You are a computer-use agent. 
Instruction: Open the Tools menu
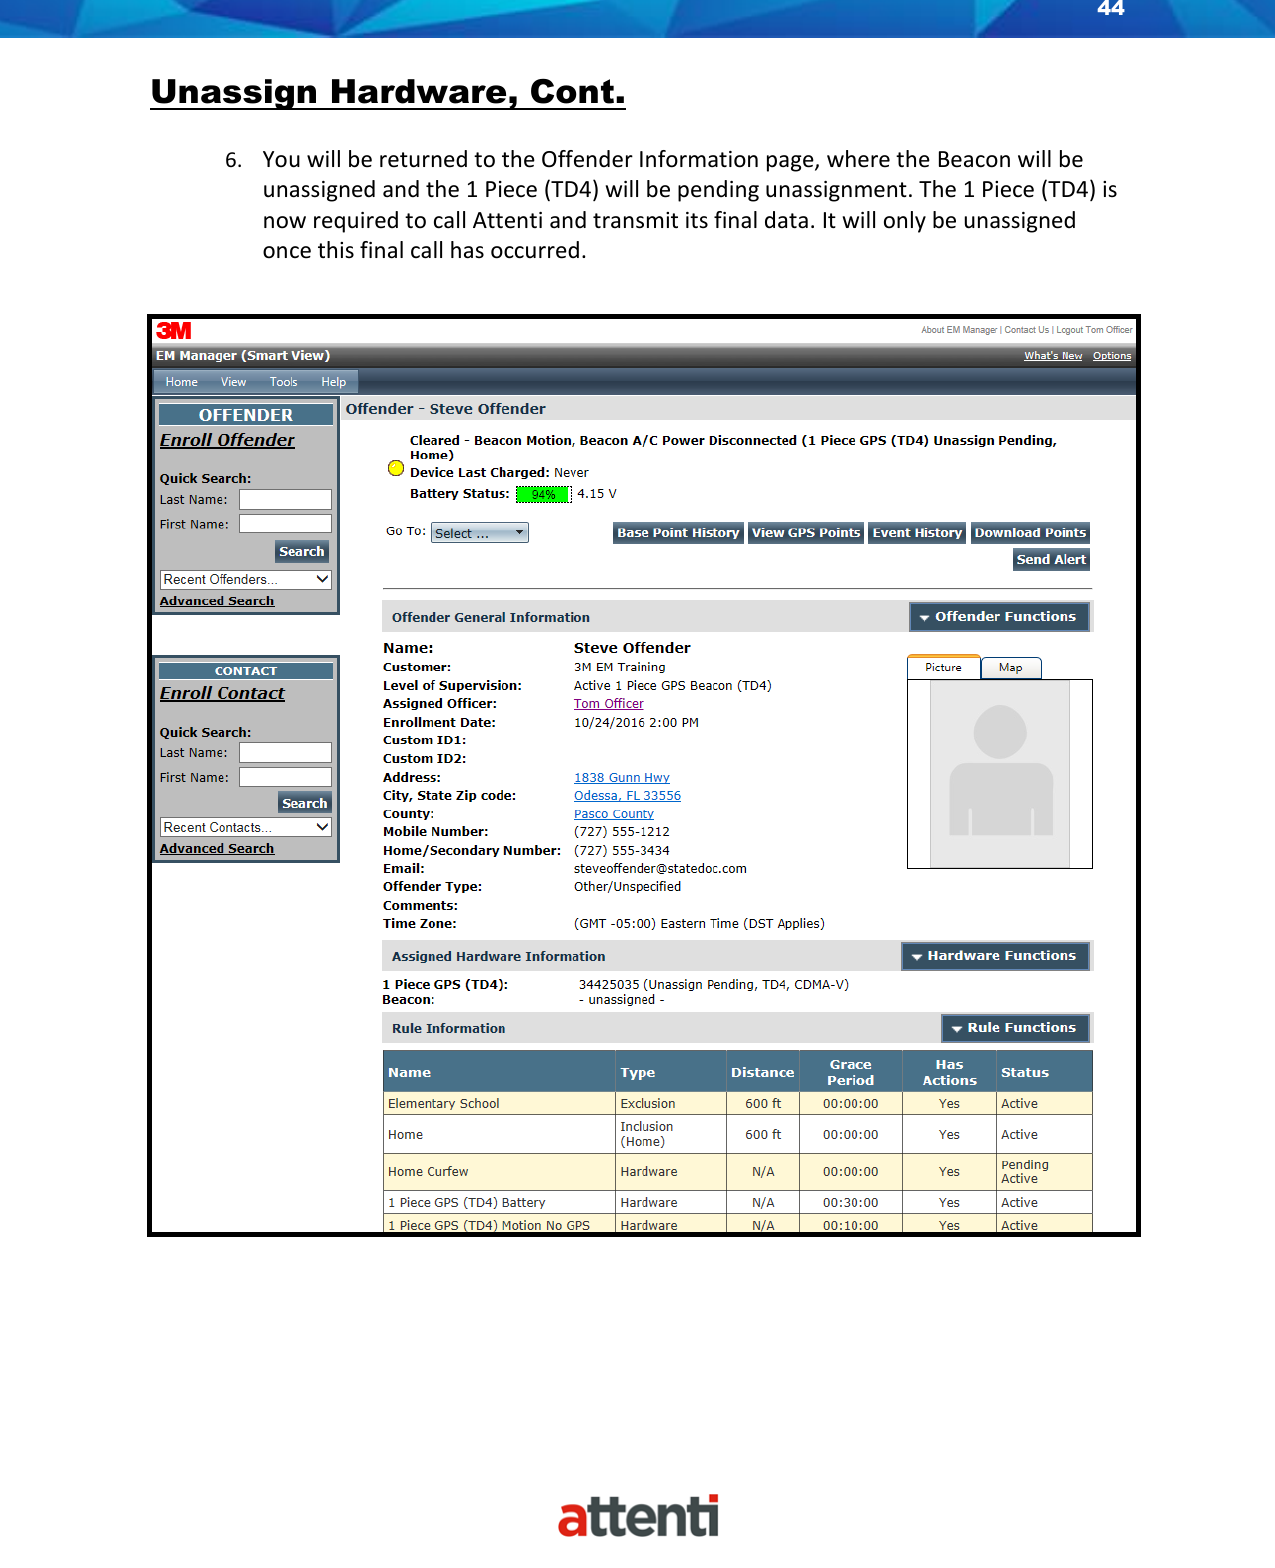pyautogui.click(x=283, y=382)
